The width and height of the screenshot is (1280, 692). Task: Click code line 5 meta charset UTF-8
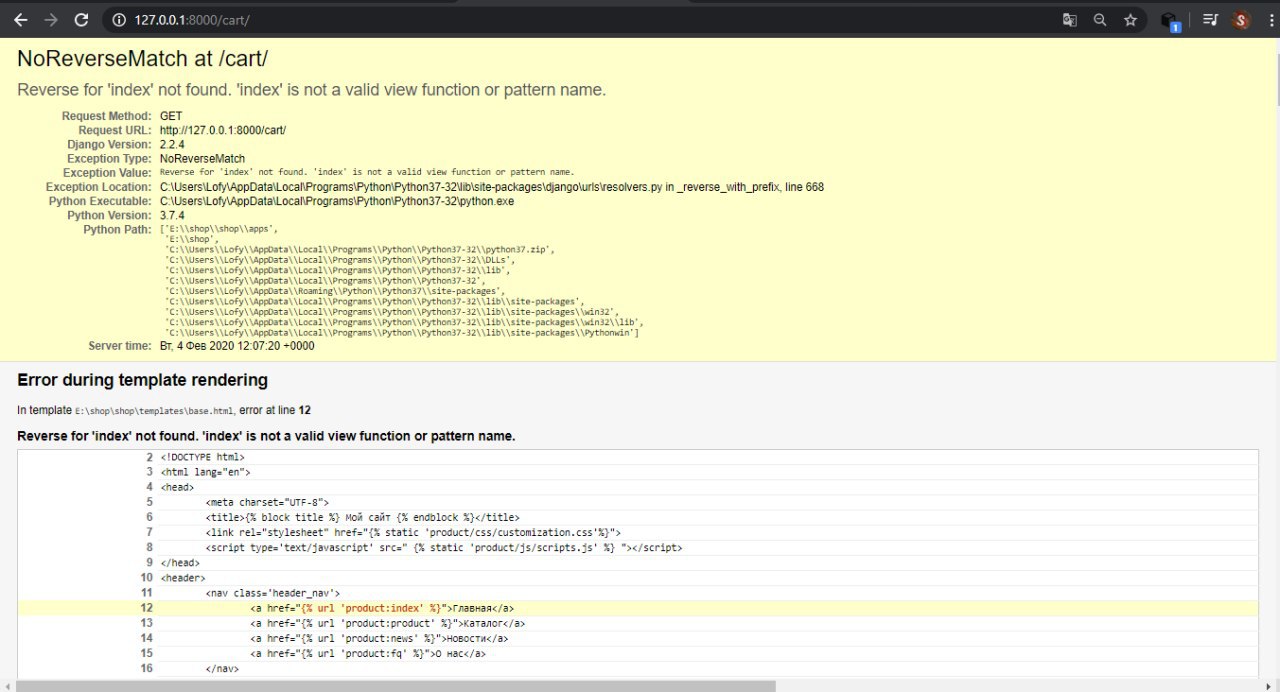coord(638,502)
